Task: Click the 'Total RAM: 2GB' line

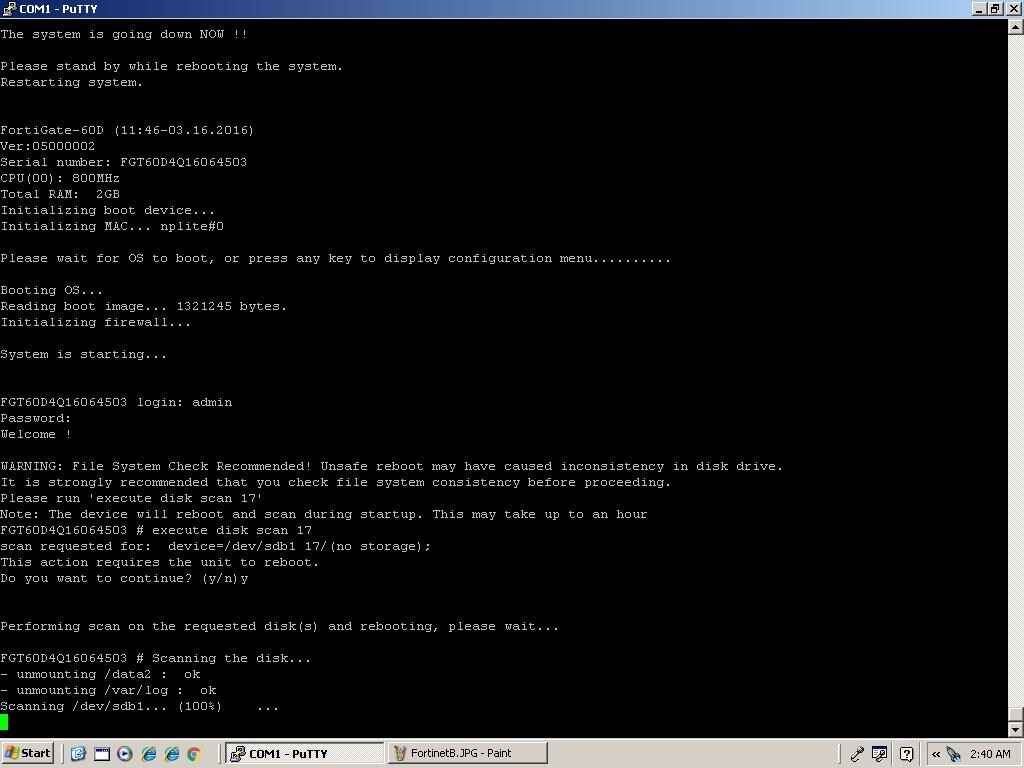Action: coord(60,194)
